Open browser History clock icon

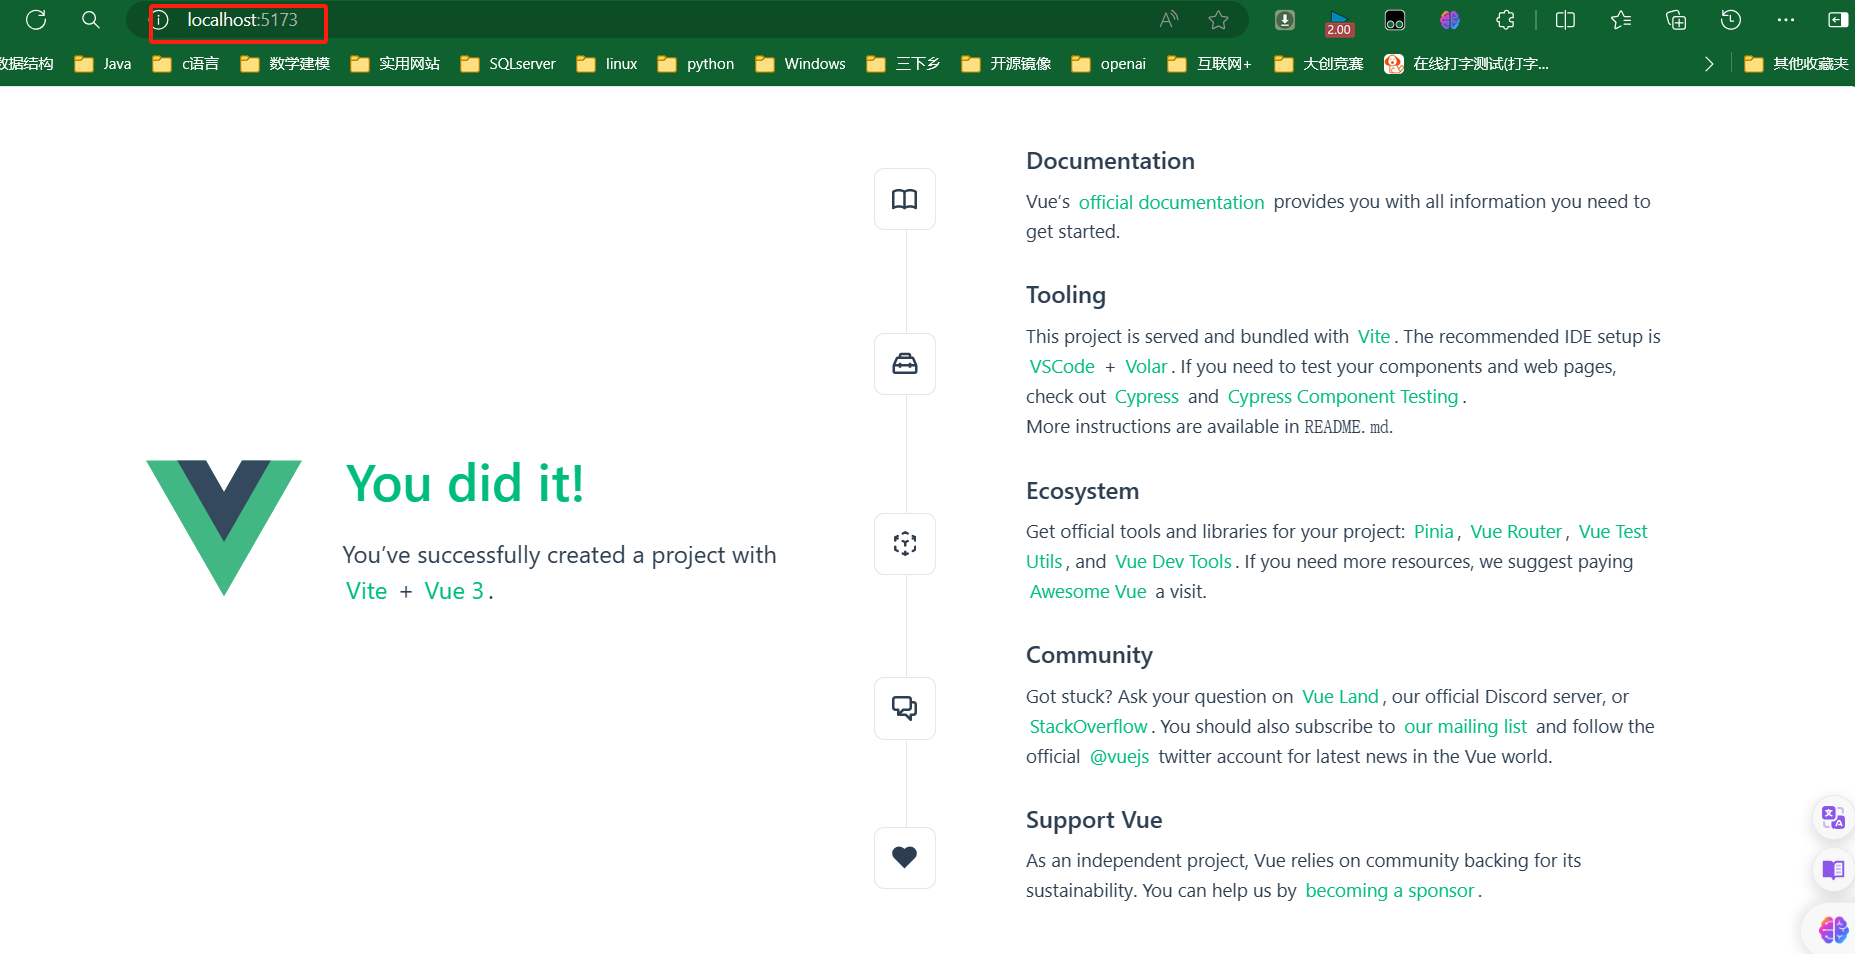[1731, 20]
